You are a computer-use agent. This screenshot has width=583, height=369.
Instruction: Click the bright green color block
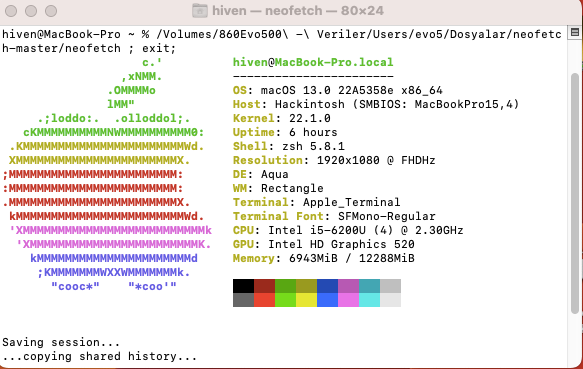[286, 300]
